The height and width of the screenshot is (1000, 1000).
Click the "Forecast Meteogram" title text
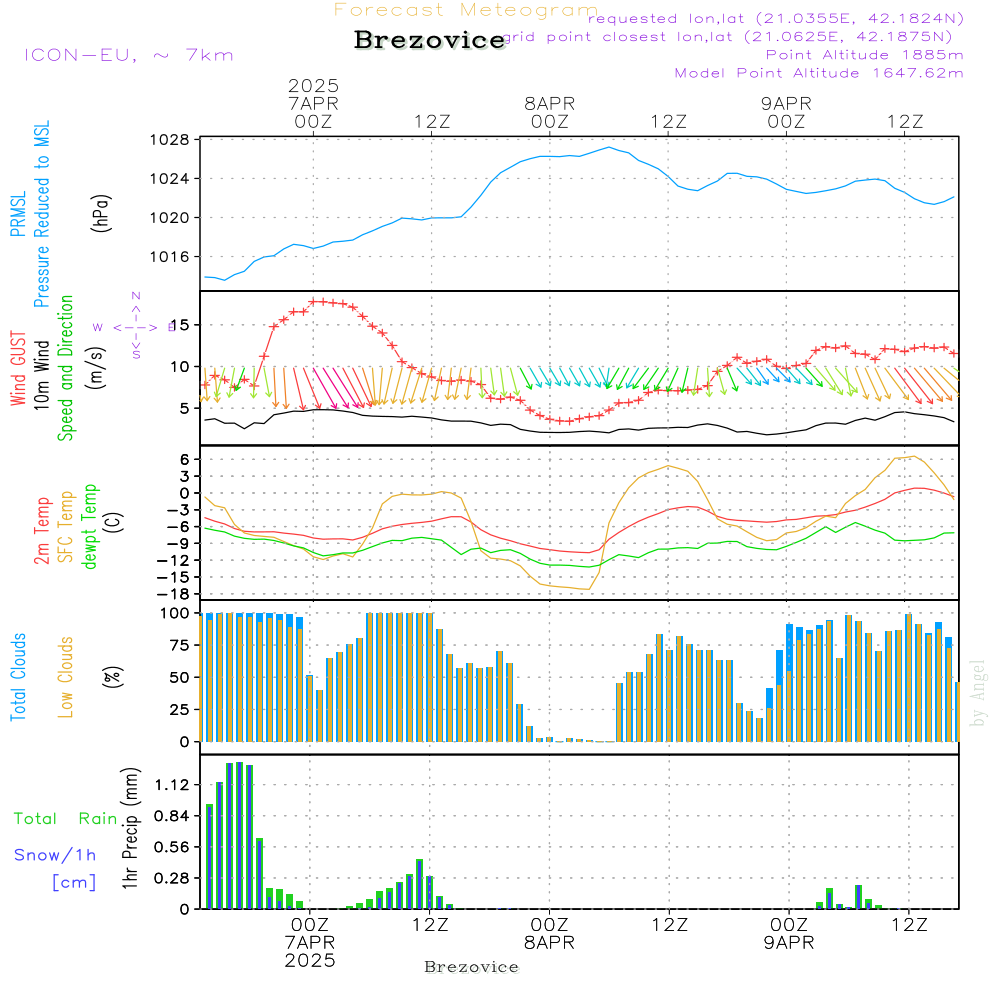point(466,10)
